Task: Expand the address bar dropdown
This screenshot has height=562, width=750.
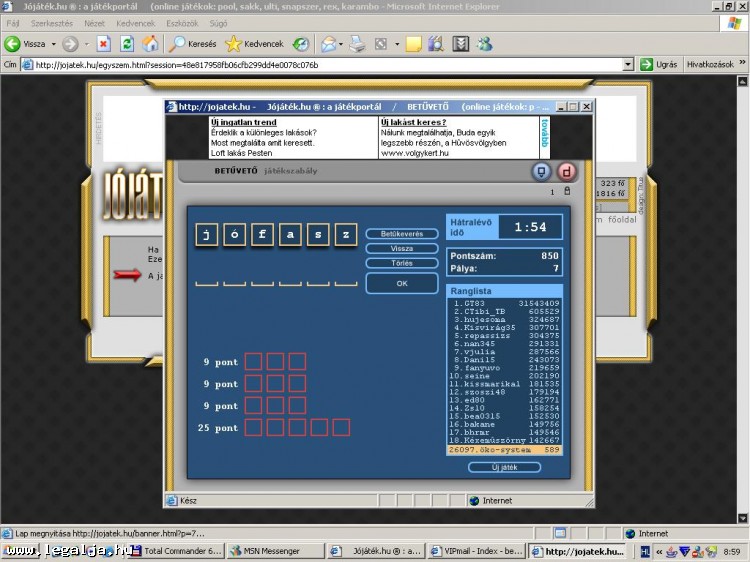Action: 628,64
